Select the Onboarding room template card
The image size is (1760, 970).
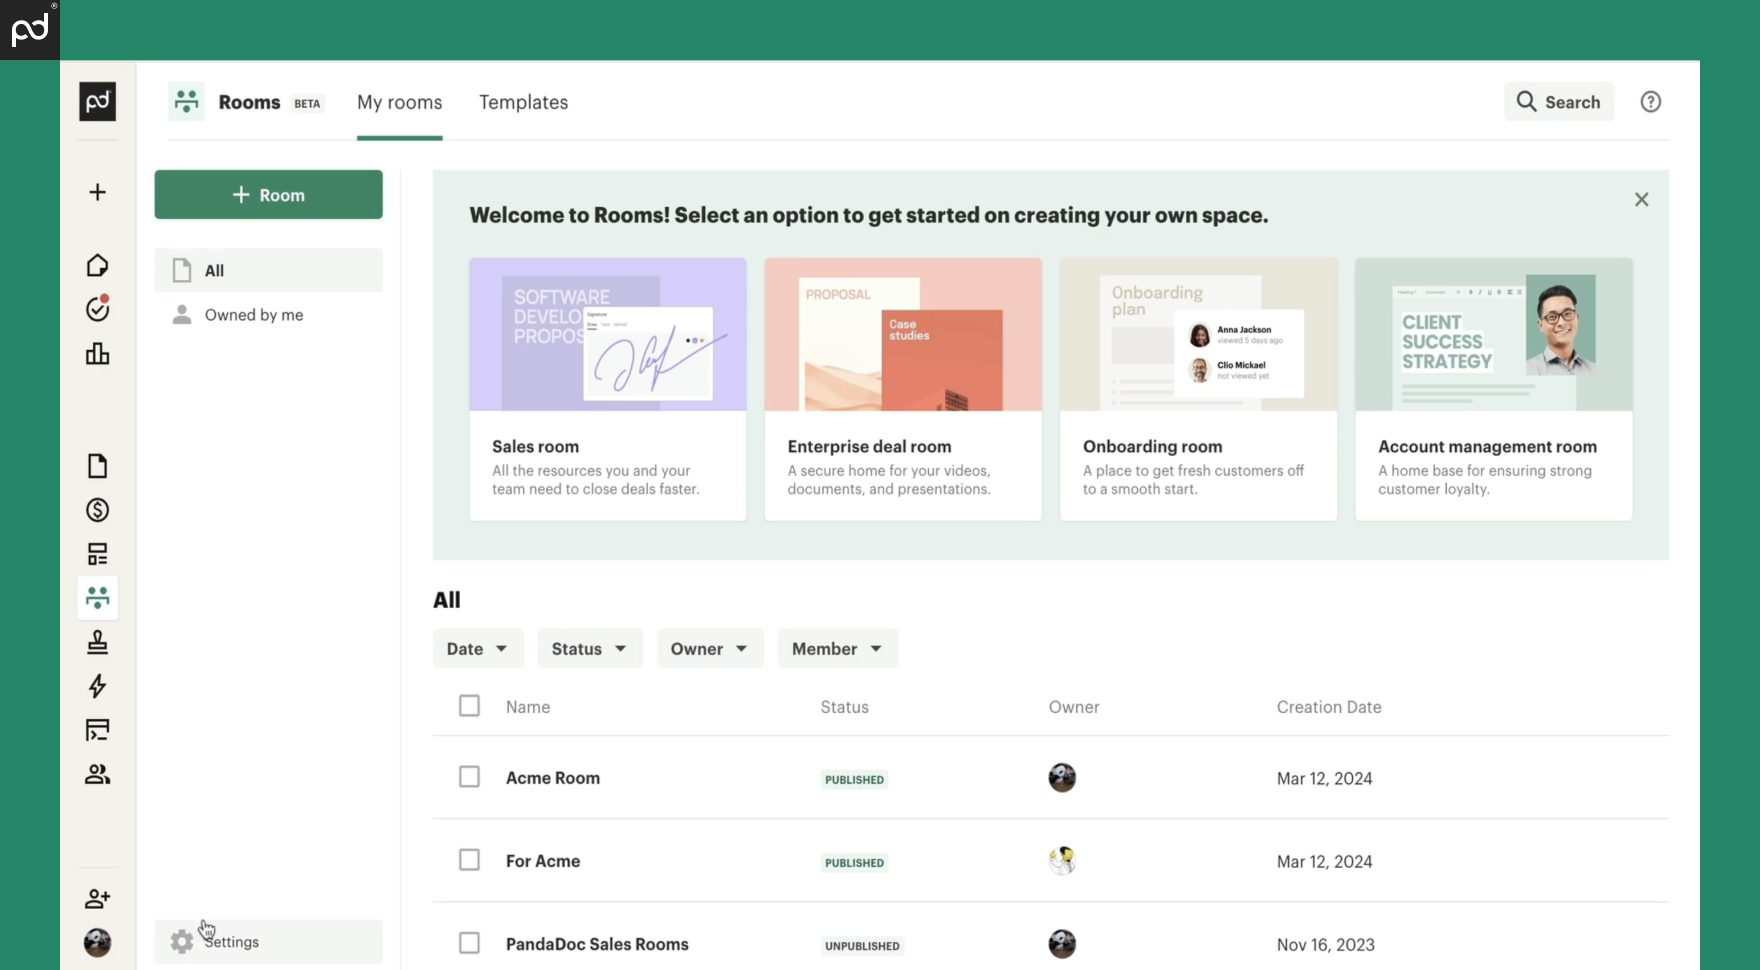(1198, 389)
